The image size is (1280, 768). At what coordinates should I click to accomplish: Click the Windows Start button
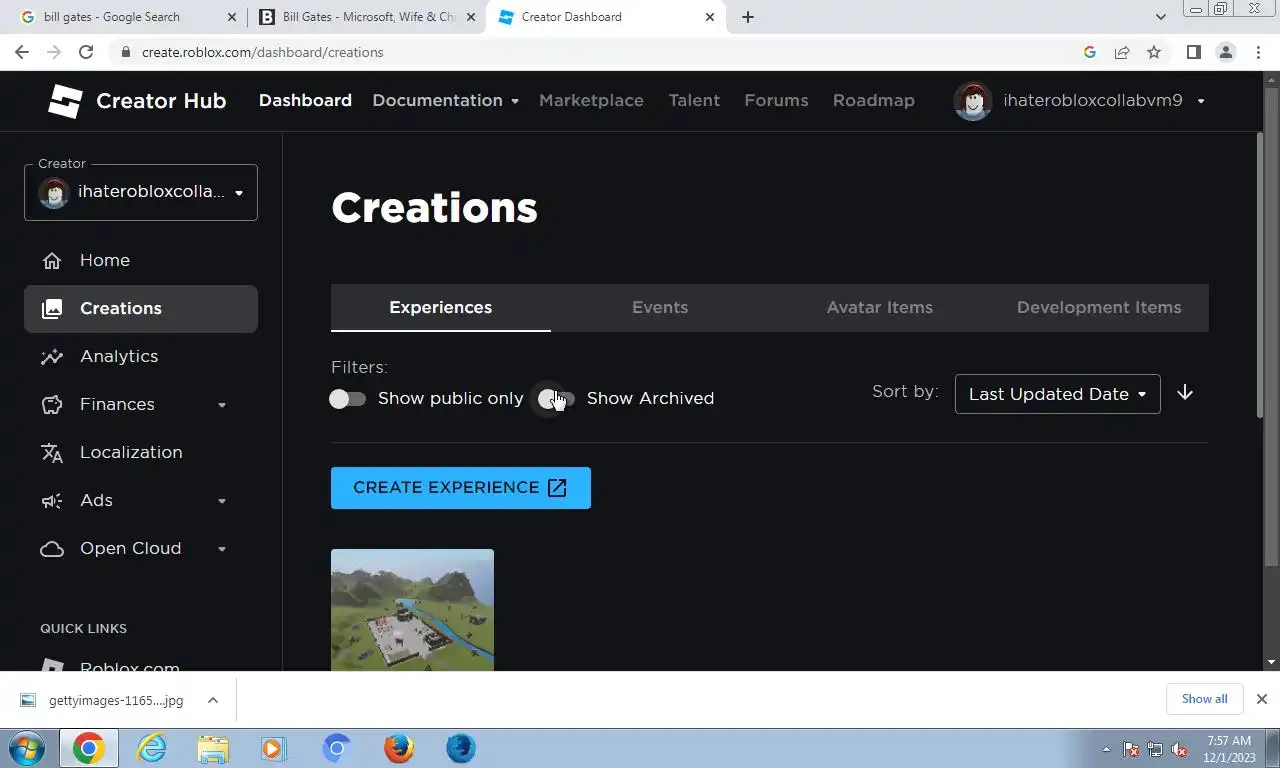(x=27, y=748)
